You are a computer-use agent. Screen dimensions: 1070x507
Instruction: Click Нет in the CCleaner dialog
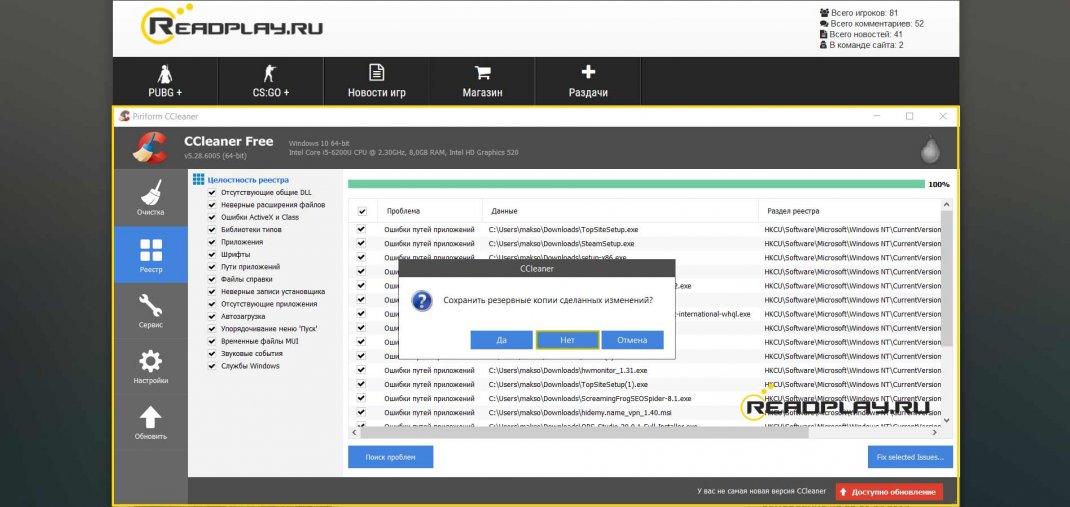coord(567,340)
